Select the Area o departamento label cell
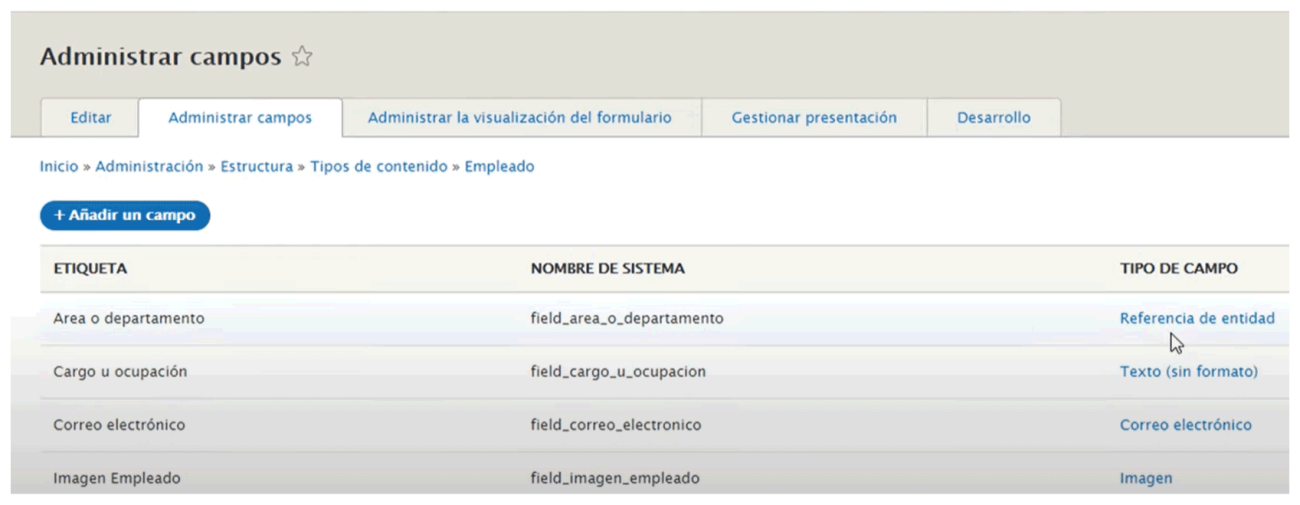 pyautogui.click(x=129, y=319)
